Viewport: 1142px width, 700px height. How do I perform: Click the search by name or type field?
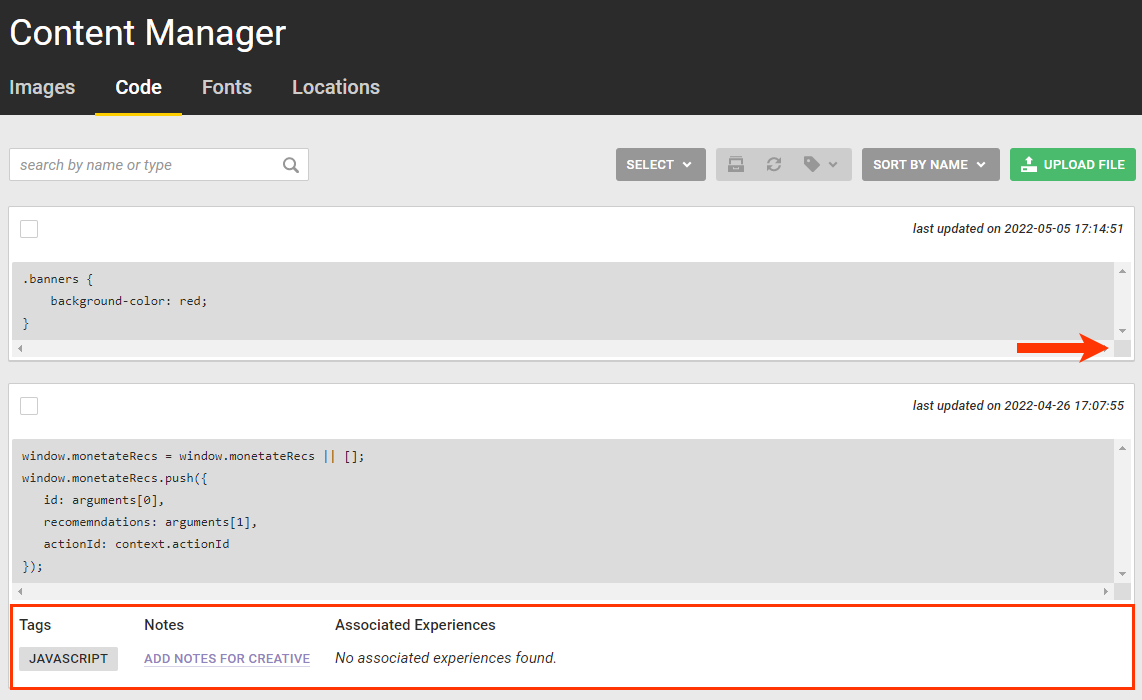point(159,165)
